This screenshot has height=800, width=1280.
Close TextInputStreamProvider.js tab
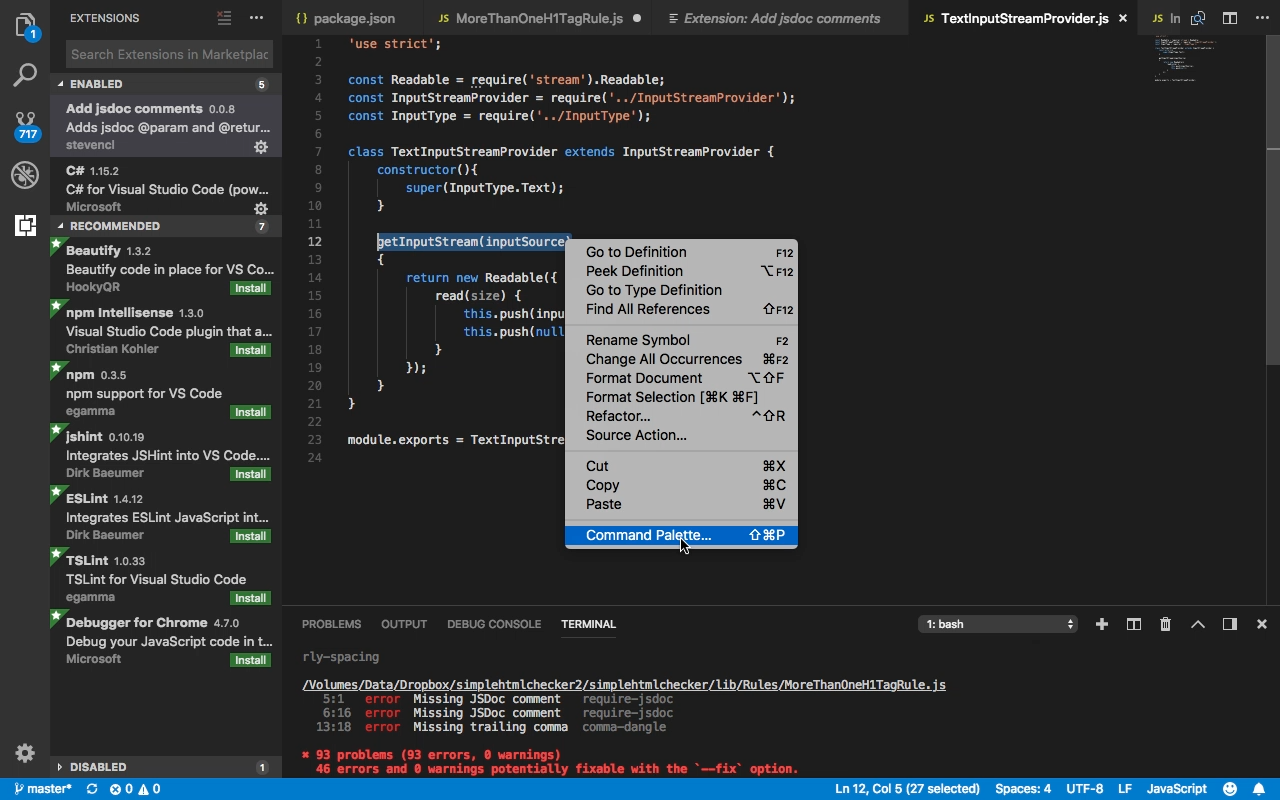pos(1124,18)
